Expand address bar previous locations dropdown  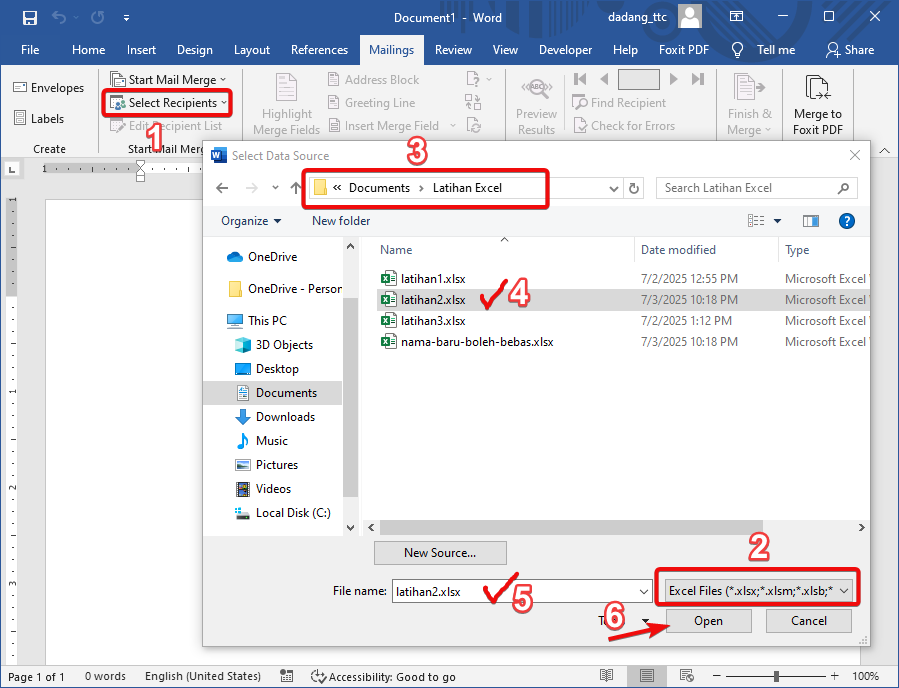point(613,189)
